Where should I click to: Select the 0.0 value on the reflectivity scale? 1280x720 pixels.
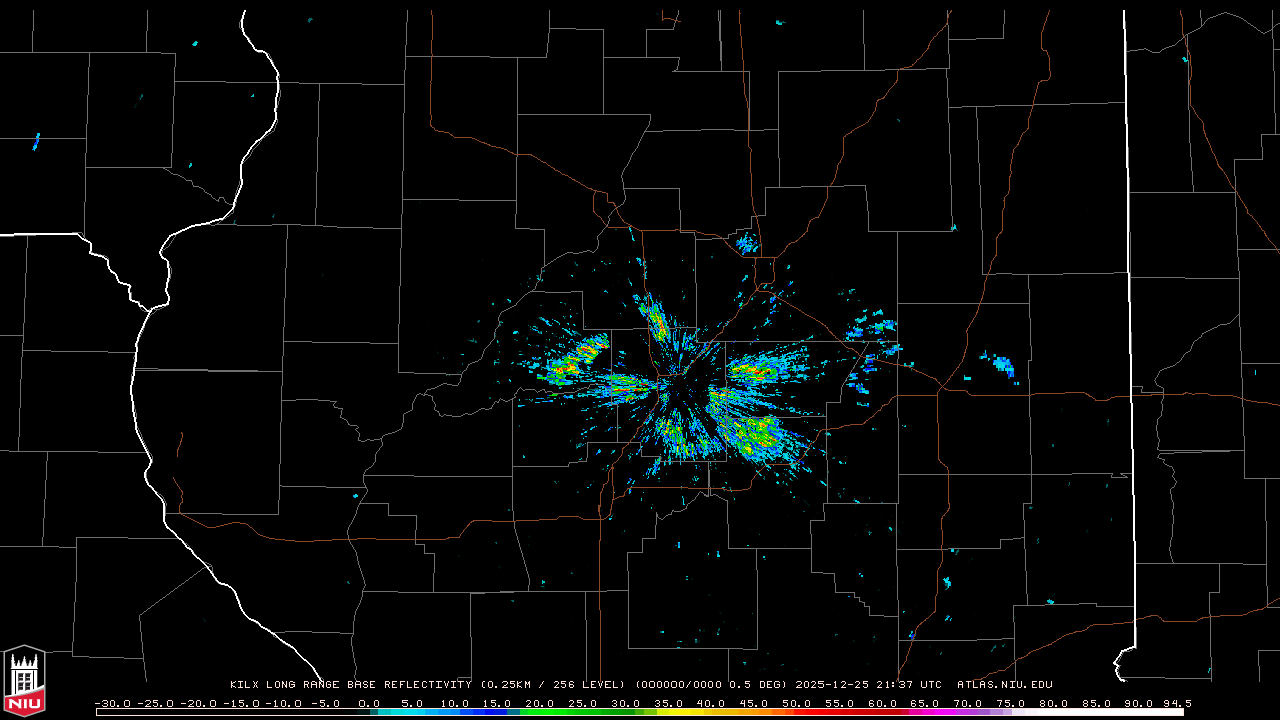click(369, 703)
